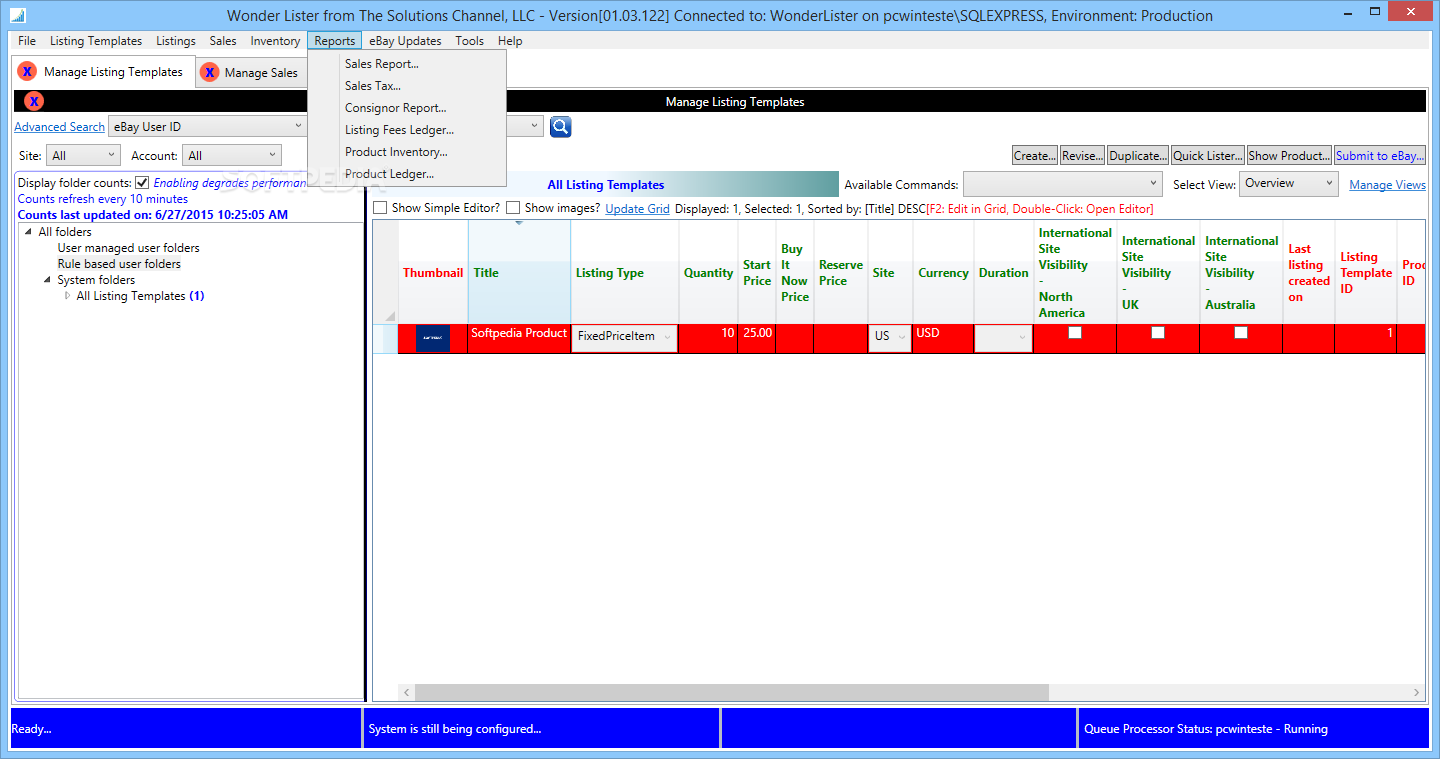
Task: Choose Consignor Report from the Reports menu
Action: (407, 108)
